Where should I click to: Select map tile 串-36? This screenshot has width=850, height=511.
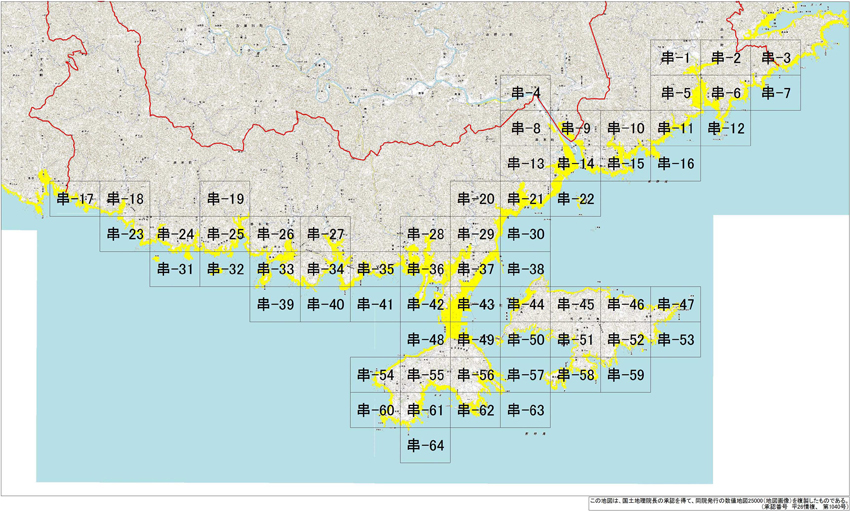click(x=426, y=269)
